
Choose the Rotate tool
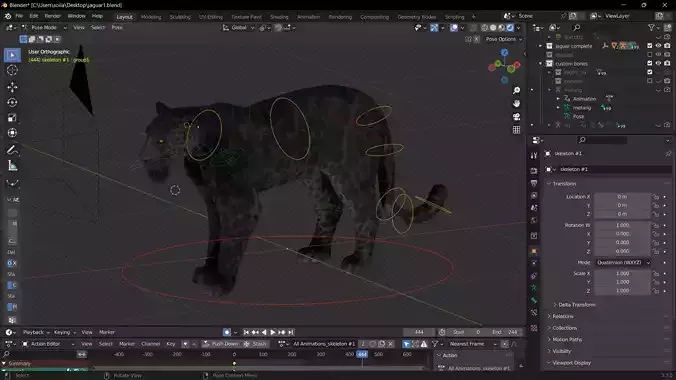[x=12, y=102]
